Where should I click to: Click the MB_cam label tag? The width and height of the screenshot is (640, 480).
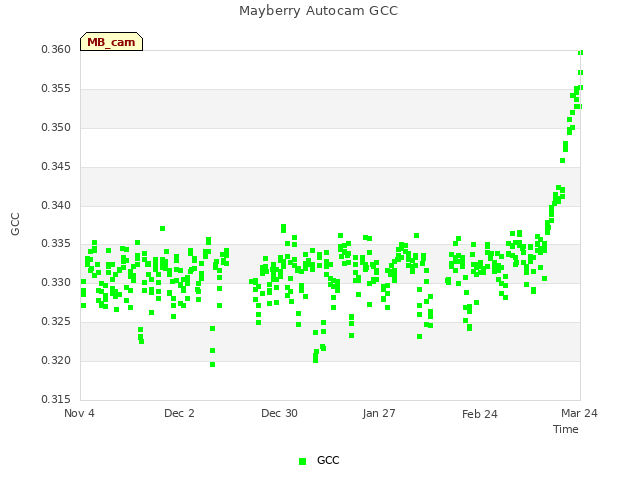(x=111, y=42)
